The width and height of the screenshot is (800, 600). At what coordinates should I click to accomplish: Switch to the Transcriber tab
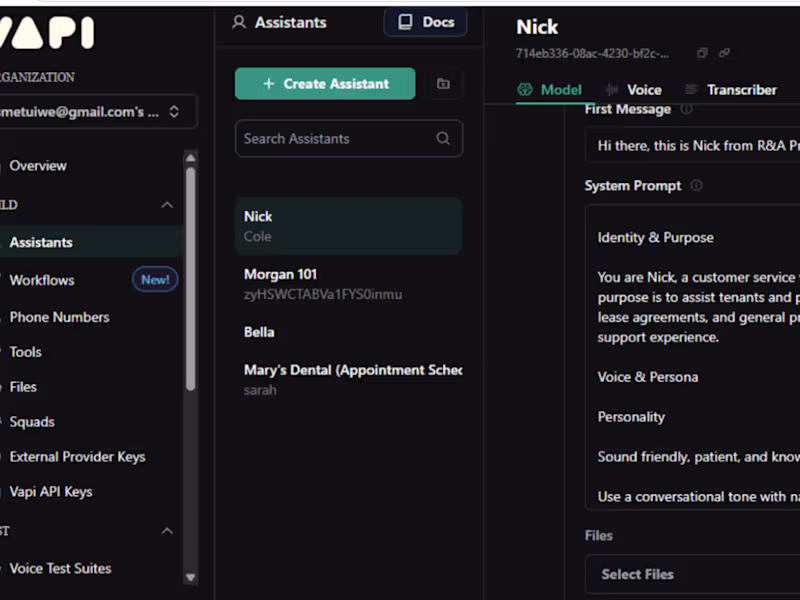(731, 90)
